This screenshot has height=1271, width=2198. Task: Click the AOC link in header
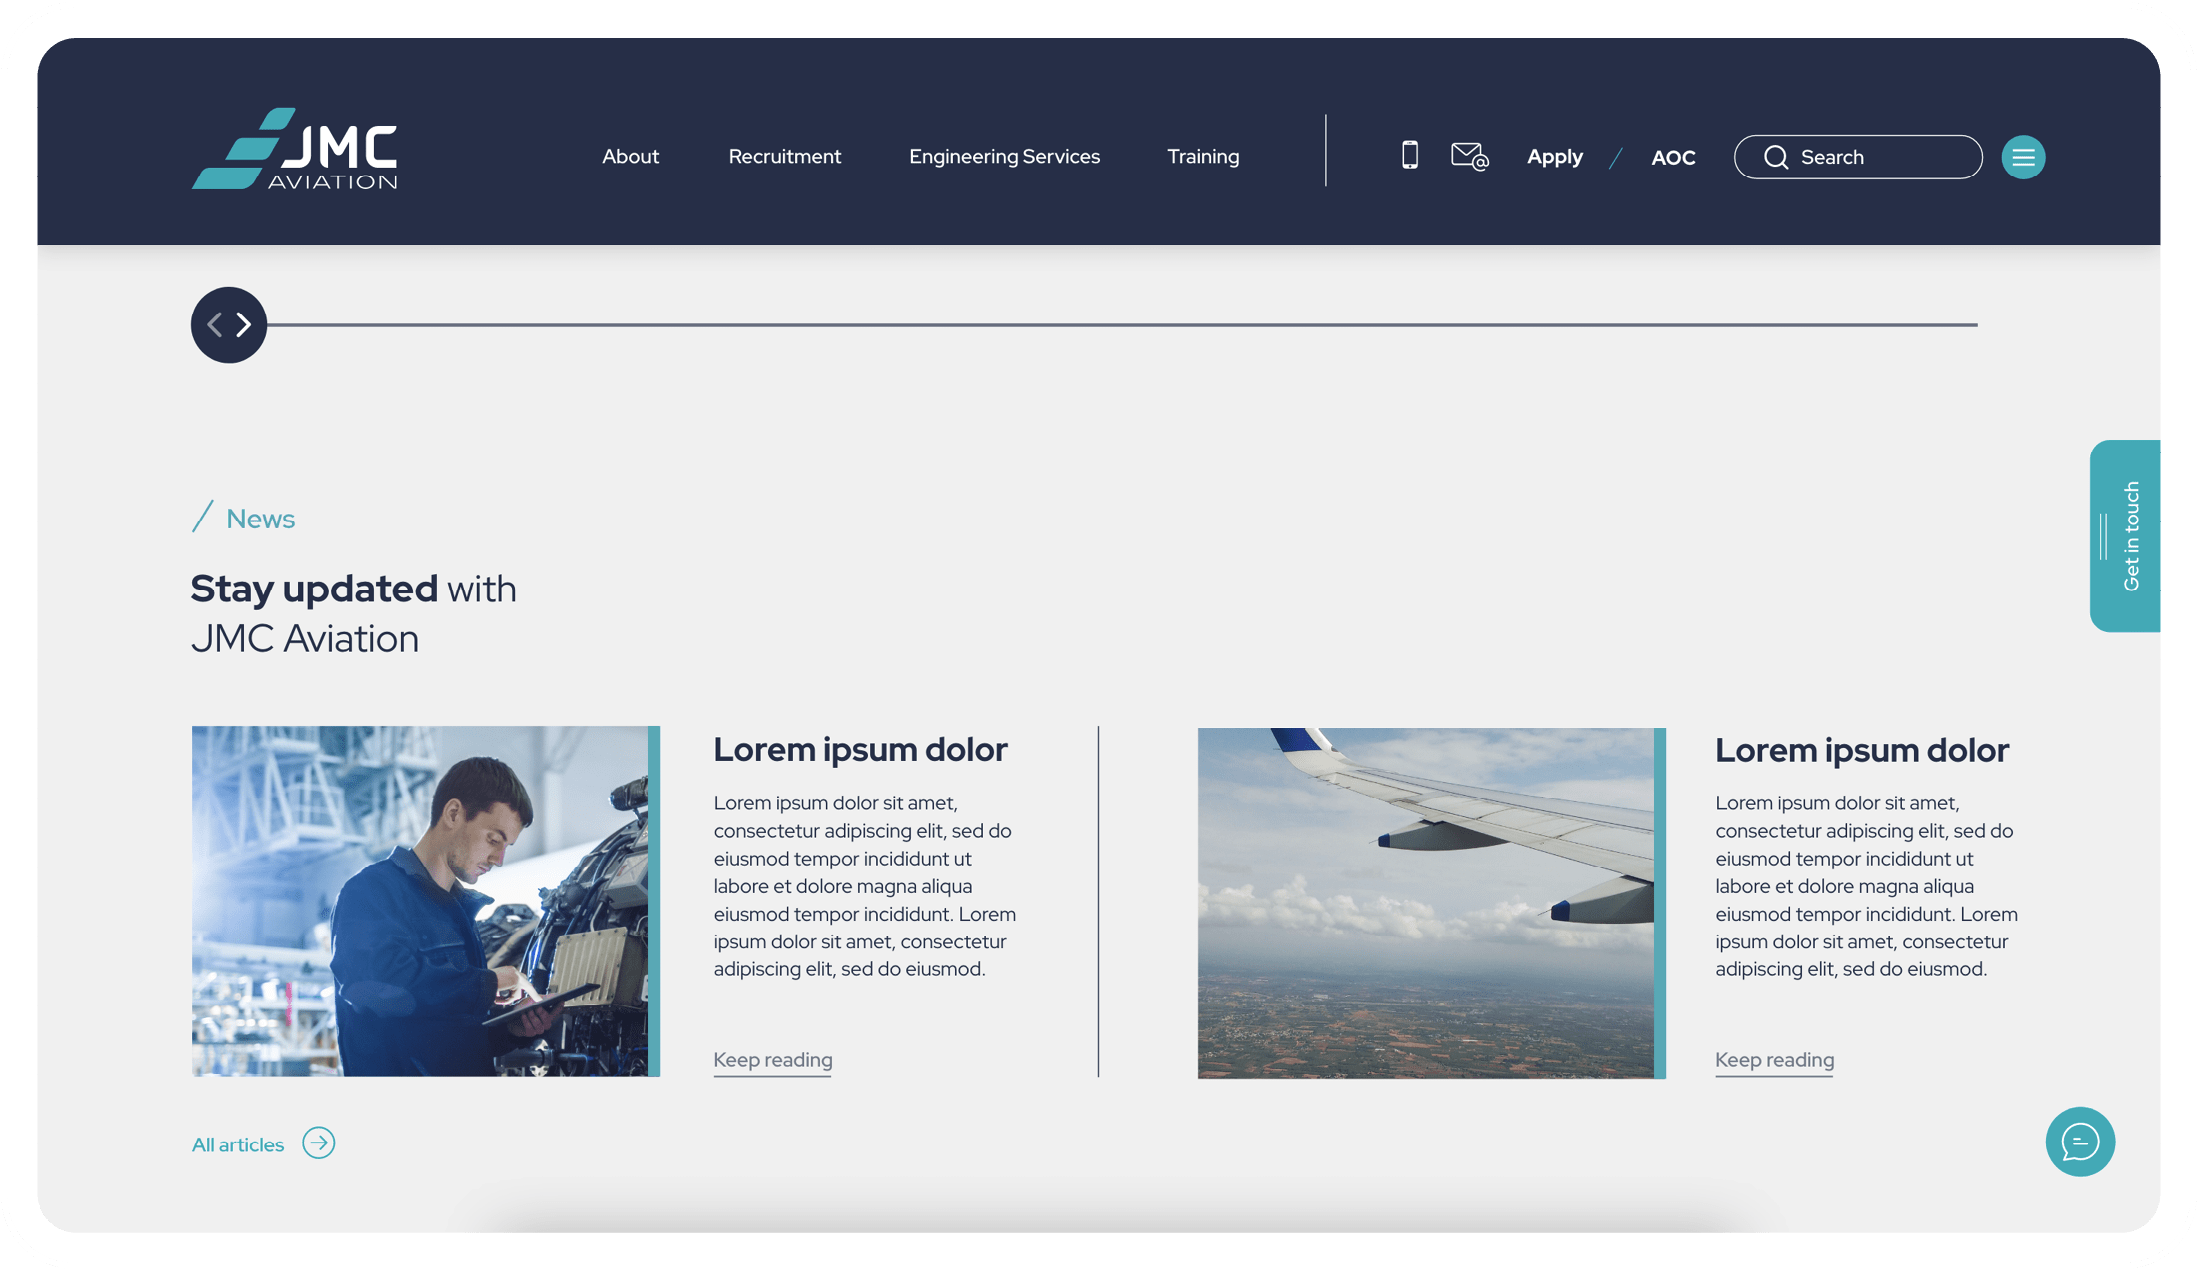[1673, 158]
